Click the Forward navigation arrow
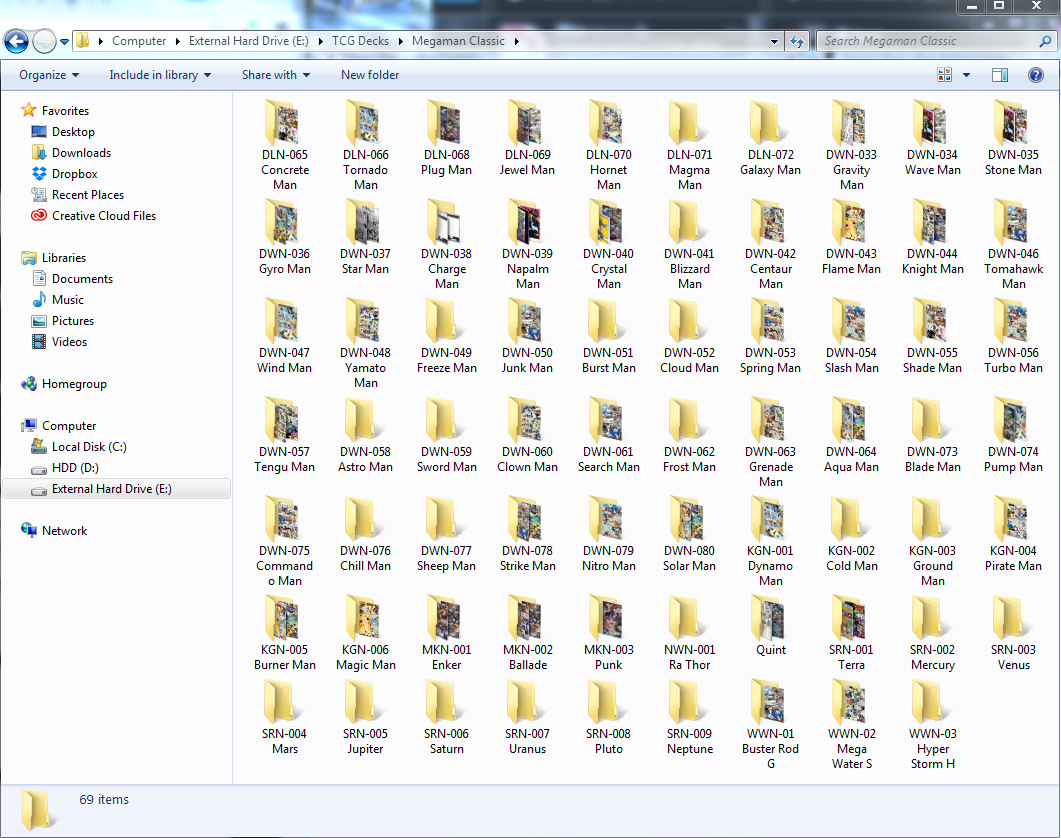The height and width of the screenshot is (838, 1061). pos(44,41)
